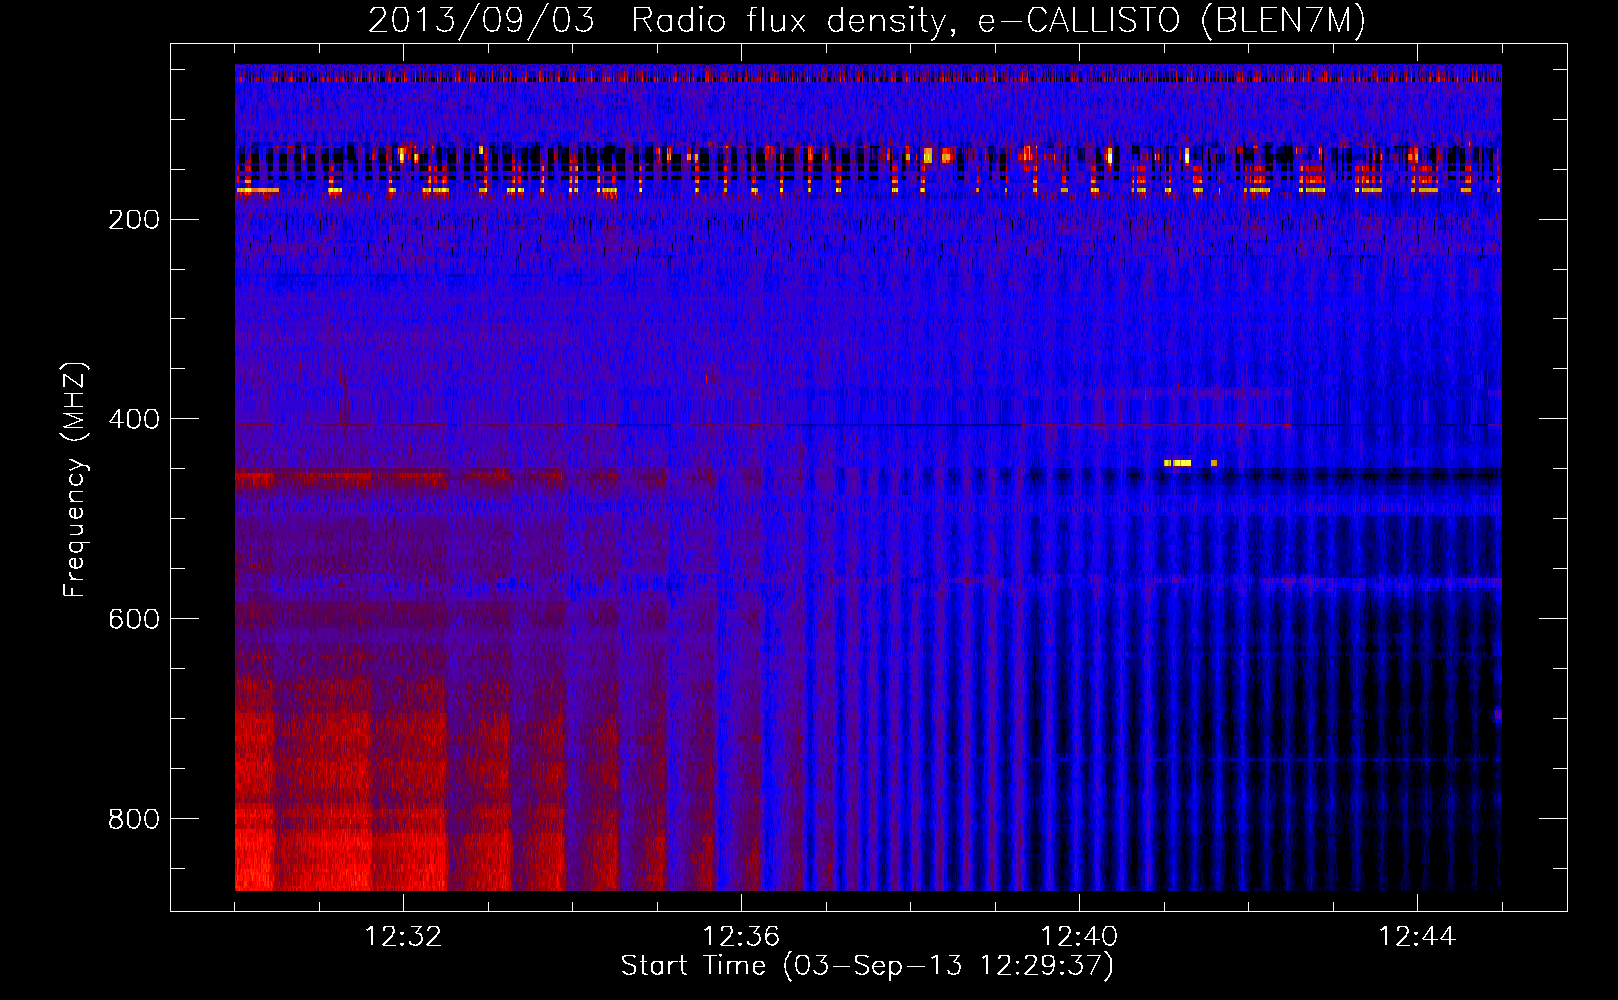Click the 12:40 time tick label
This screenshot has height=1000, width=1618.
(1079, 937)
